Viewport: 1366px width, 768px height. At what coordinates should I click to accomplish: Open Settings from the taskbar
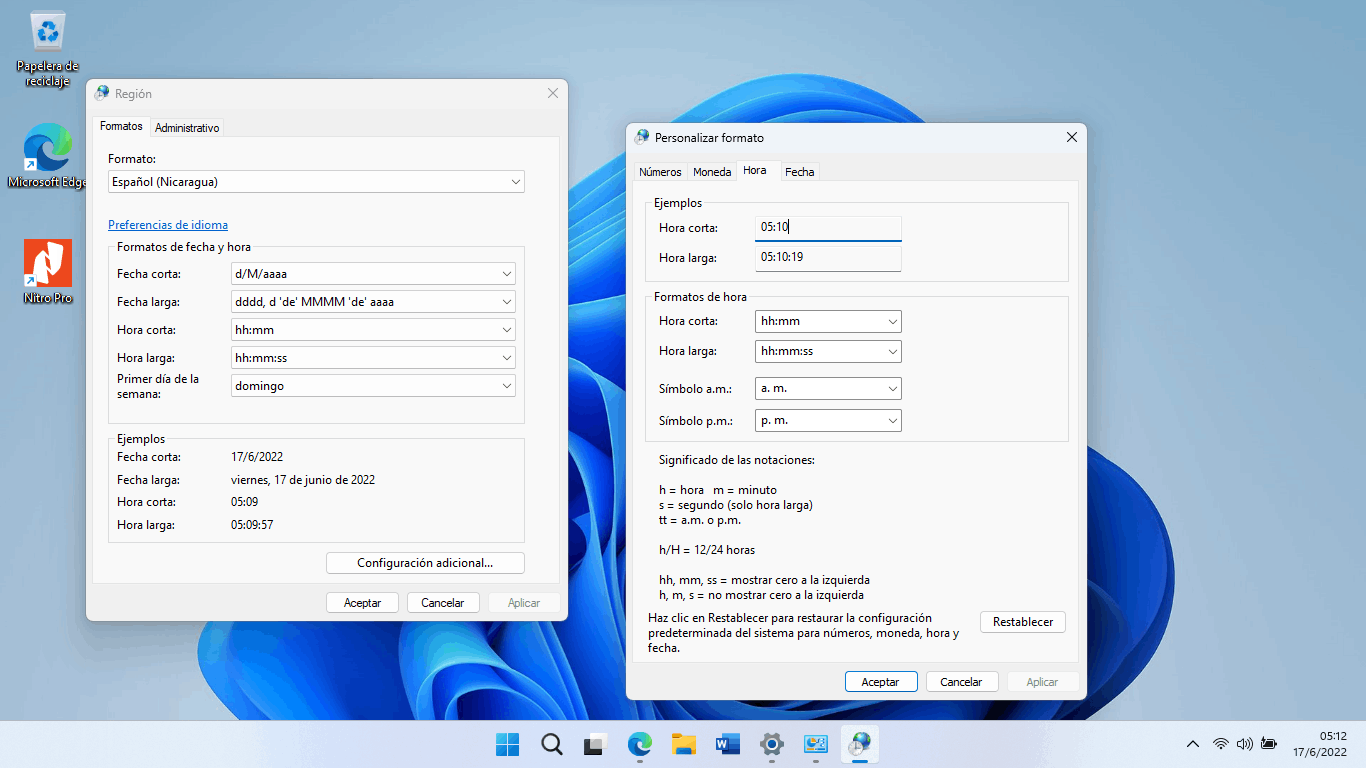pyautogui.click(x=771, y=744)
